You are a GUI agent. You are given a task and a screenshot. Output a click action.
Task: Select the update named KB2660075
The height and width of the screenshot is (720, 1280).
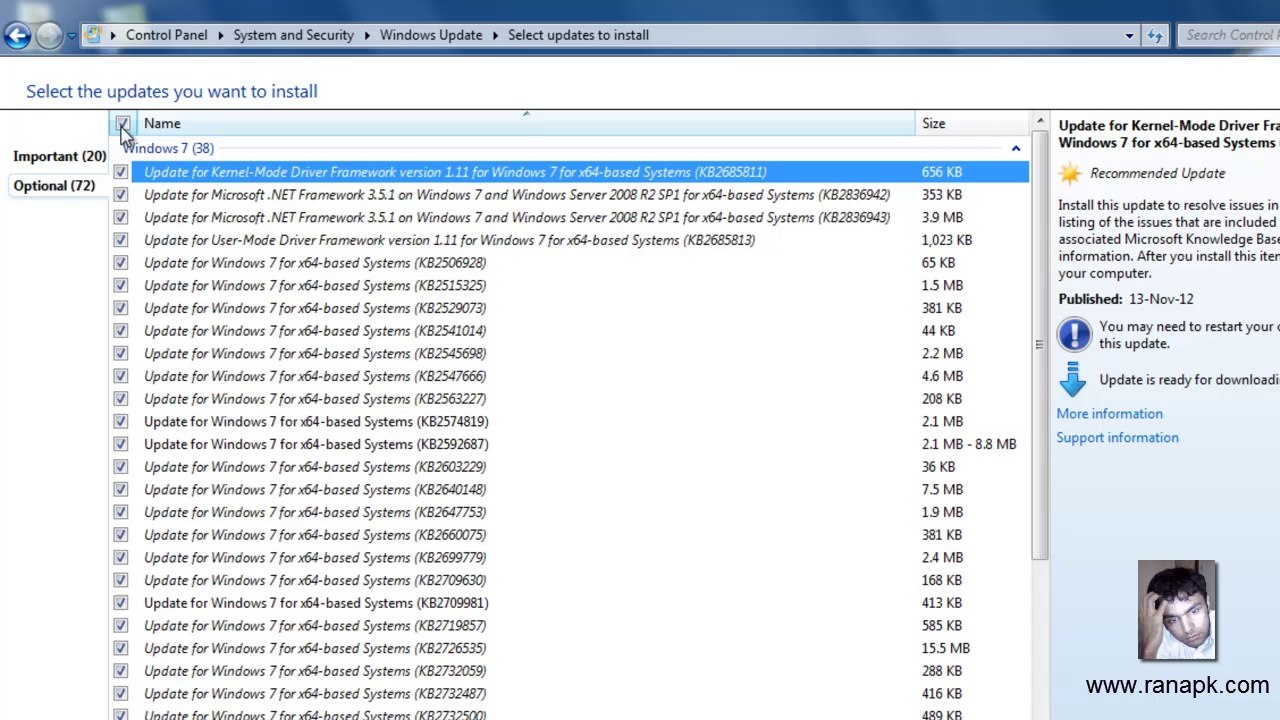pos(315,535)
